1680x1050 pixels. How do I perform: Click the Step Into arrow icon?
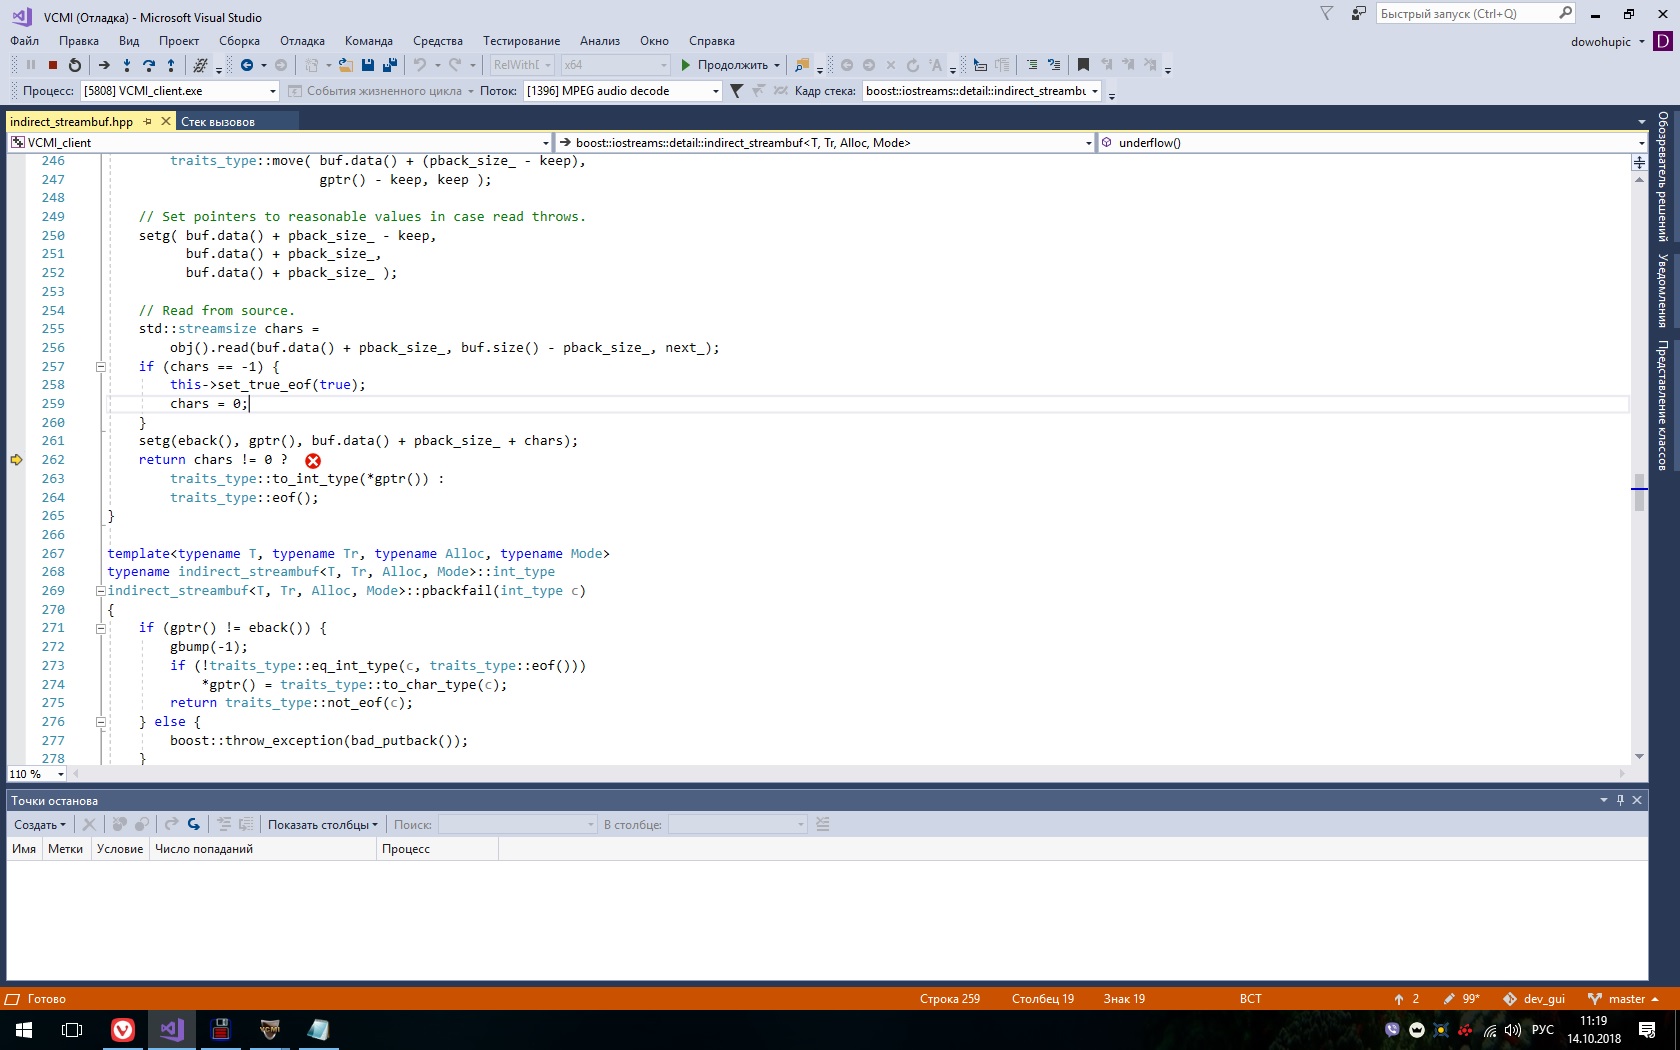pyautogui.click(x=126, y=65)
